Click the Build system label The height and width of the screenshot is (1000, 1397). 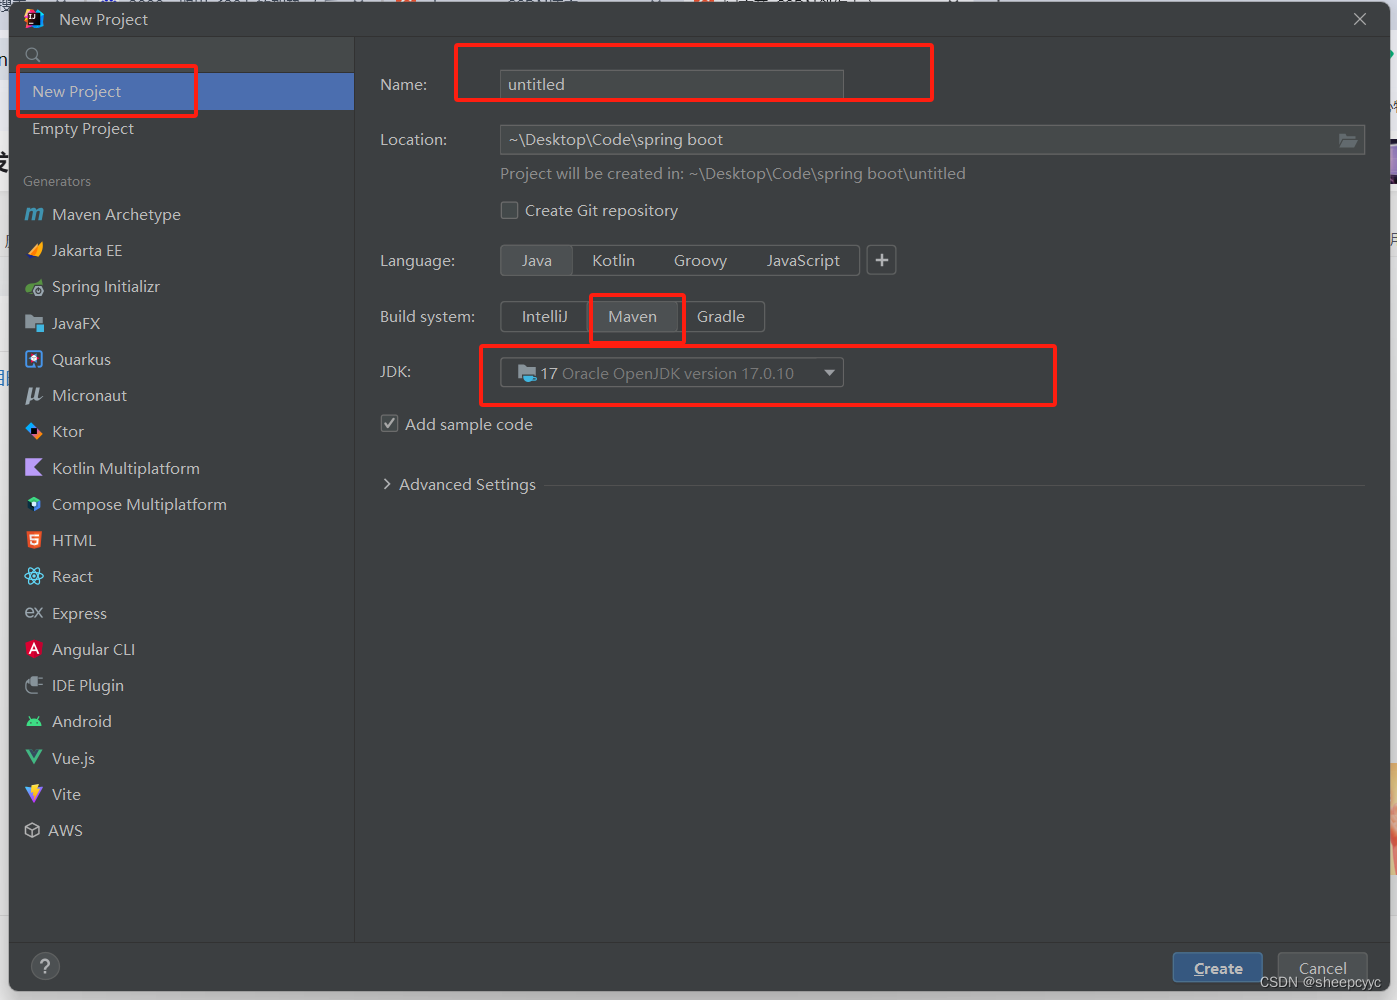427,316
